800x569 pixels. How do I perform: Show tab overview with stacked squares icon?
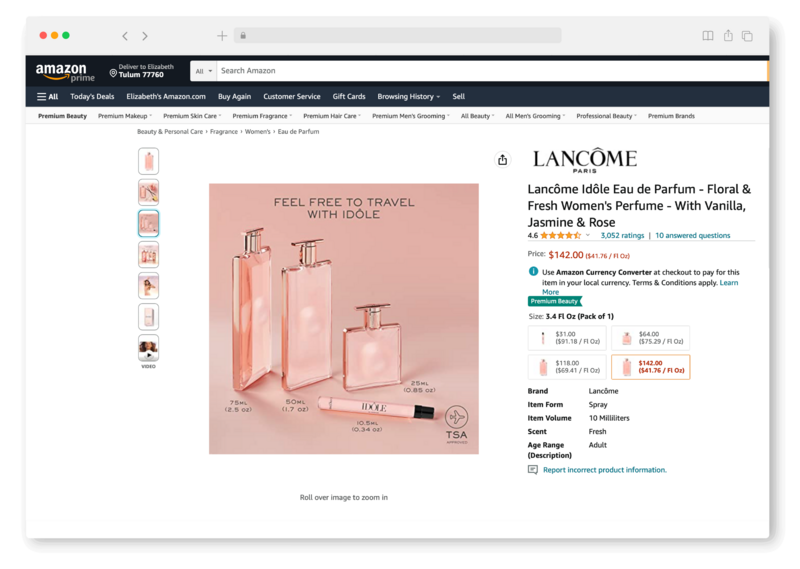click(747, 36)
